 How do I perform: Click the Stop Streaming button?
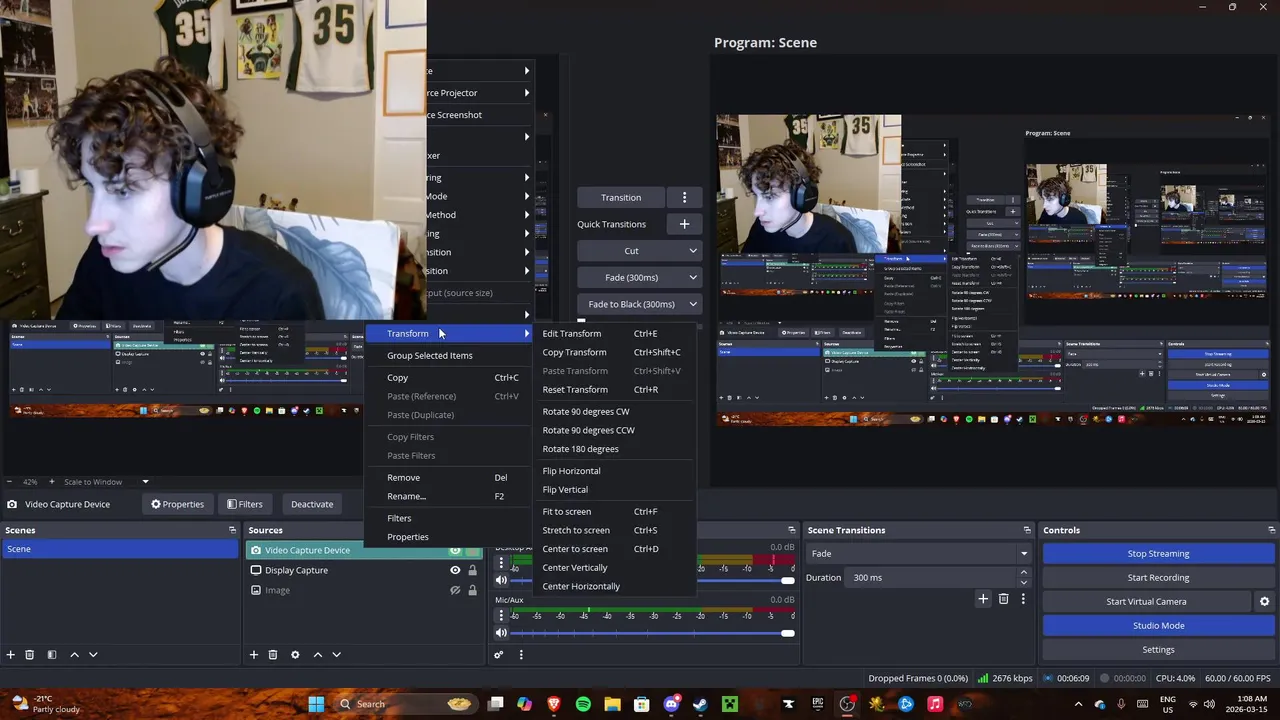[1158, 554]
